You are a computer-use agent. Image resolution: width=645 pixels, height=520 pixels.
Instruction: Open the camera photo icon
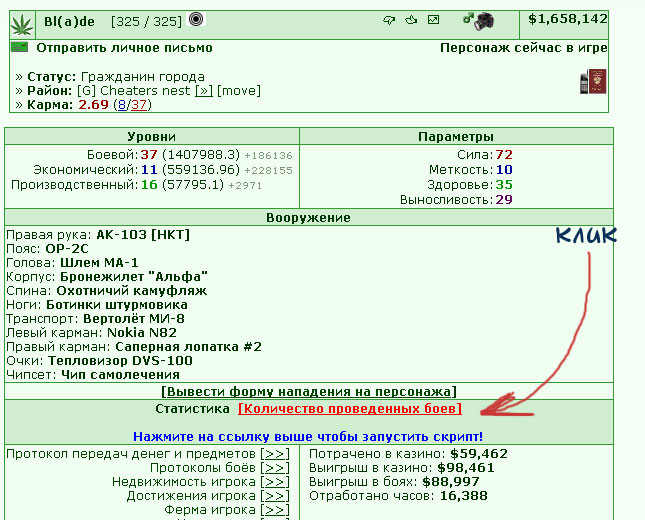click(x=484, y=21)
